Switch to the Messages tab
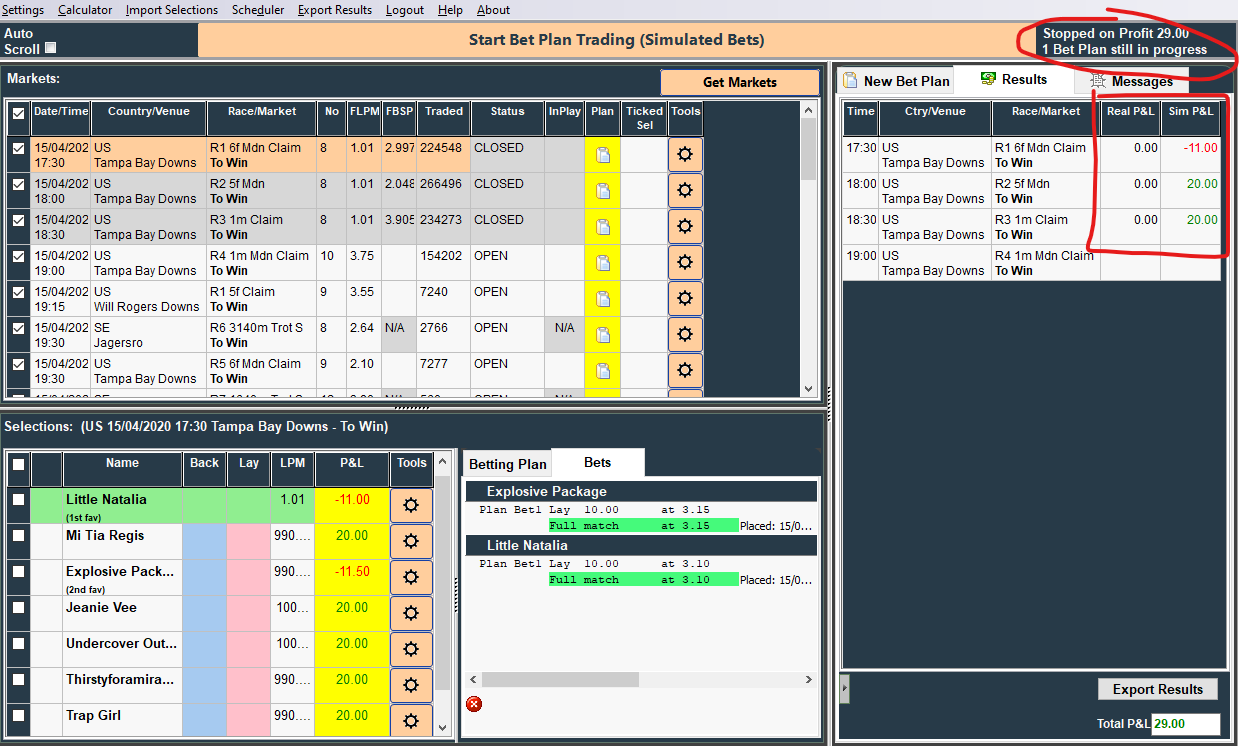Viewport: 1240px width, 746px height. (x=1130, y=81)
